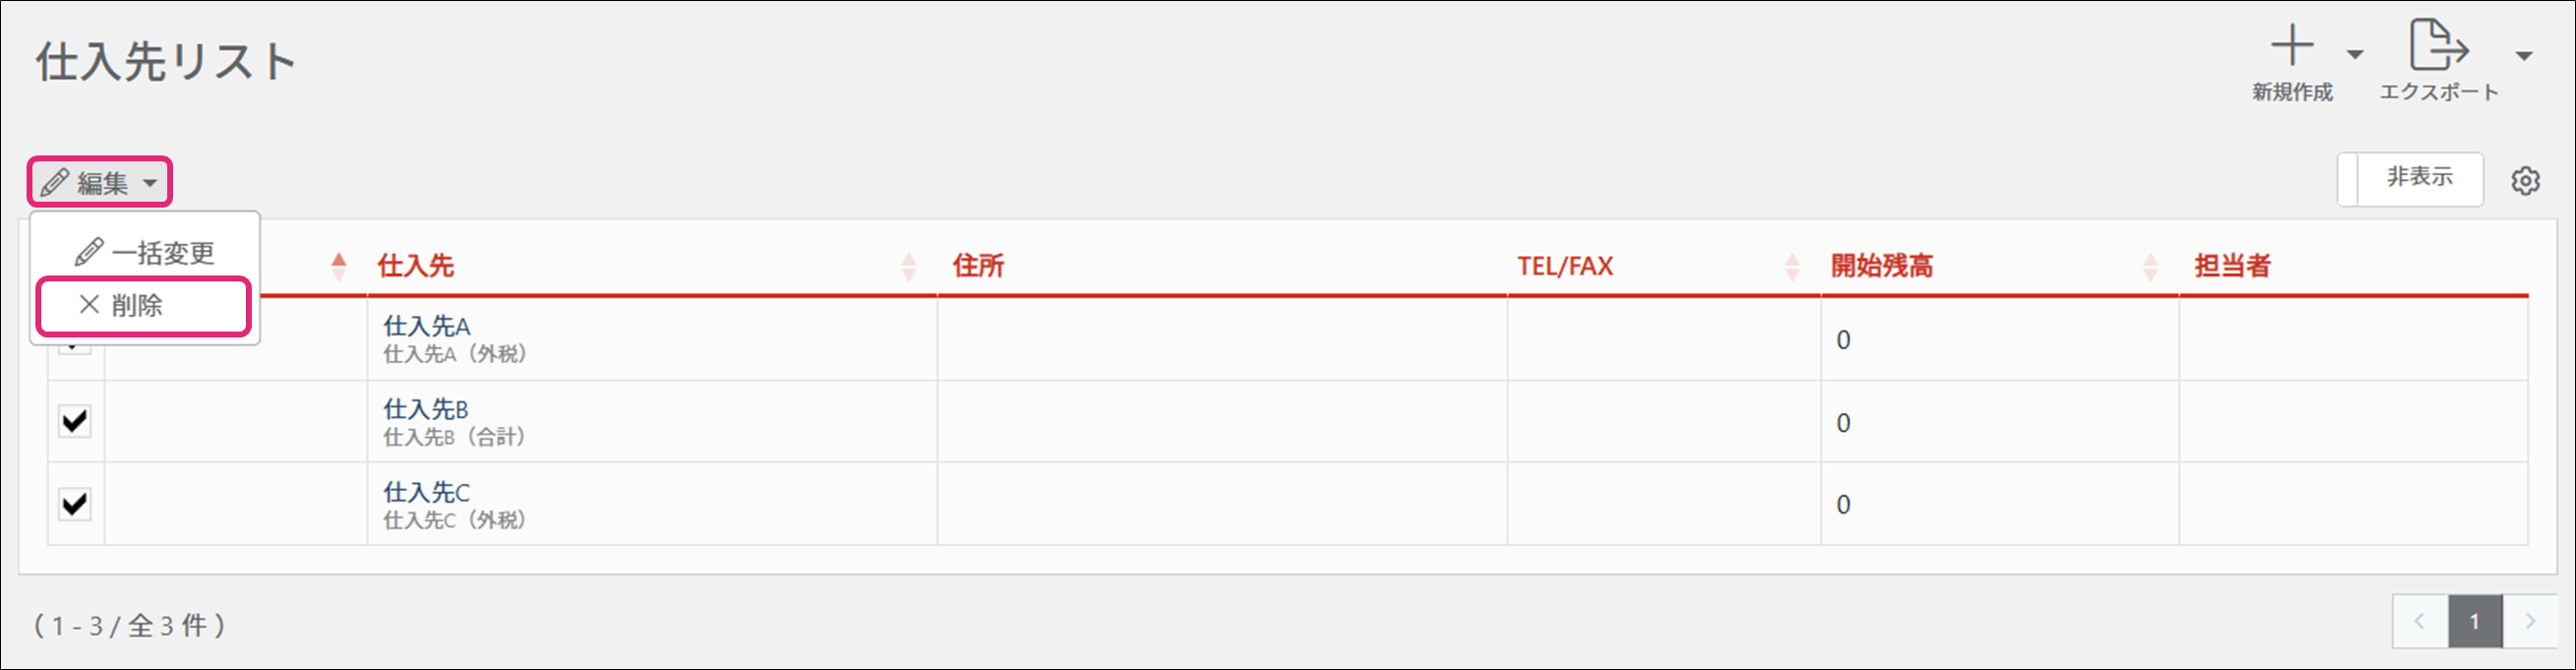Uncheck the checkbox for 仕入先B
Viewport: 2576px width, 670px height.
(x=75, y=421)
